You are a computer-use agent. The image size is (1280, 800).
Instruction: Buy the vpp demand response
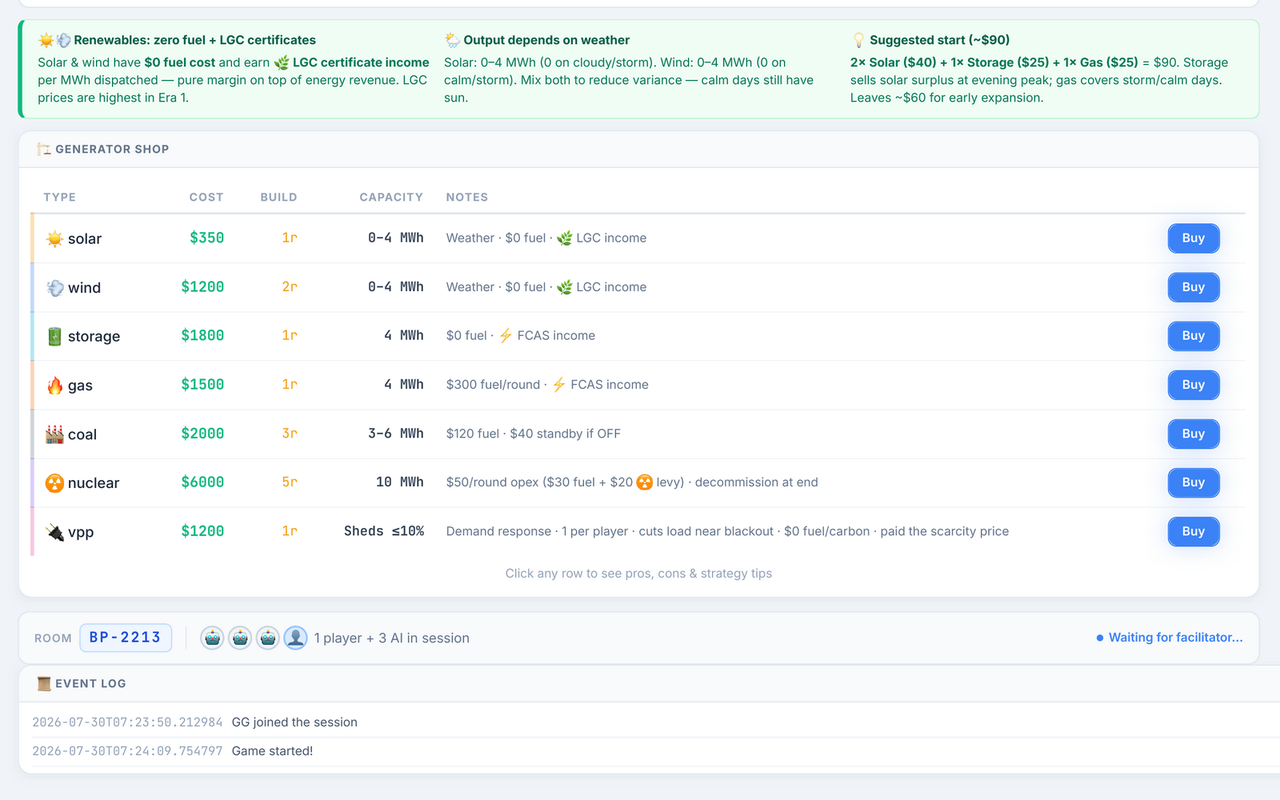(1193, 531)
